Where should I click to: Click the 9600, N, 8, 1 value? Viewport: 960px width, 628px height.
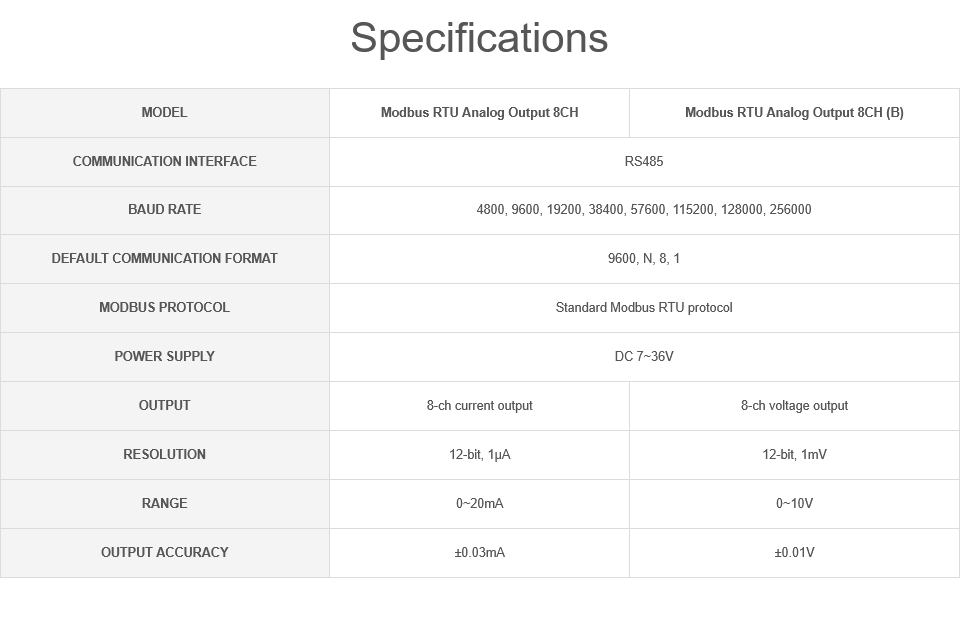point(644,258)
